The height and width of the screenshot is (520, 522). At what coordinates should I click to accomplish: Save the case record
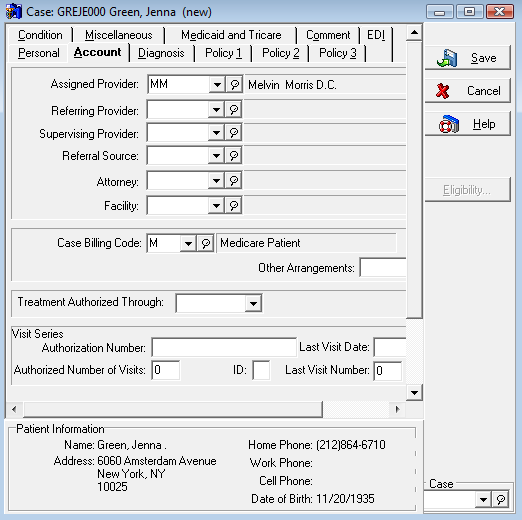point(467,58)
